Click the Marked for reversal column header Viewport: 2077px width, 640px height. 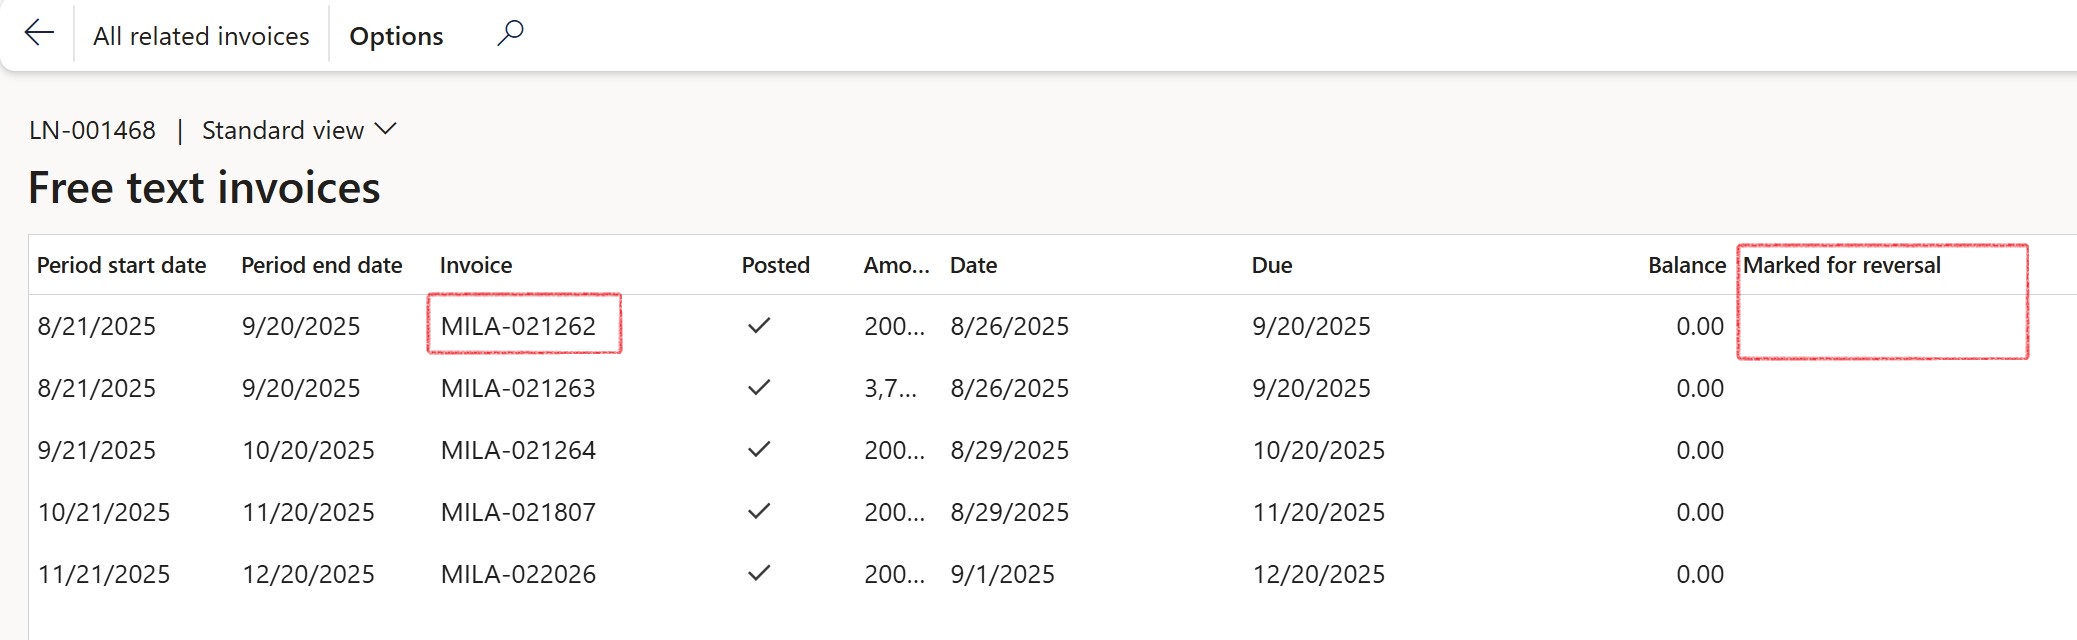click(x=1840, y=265)
